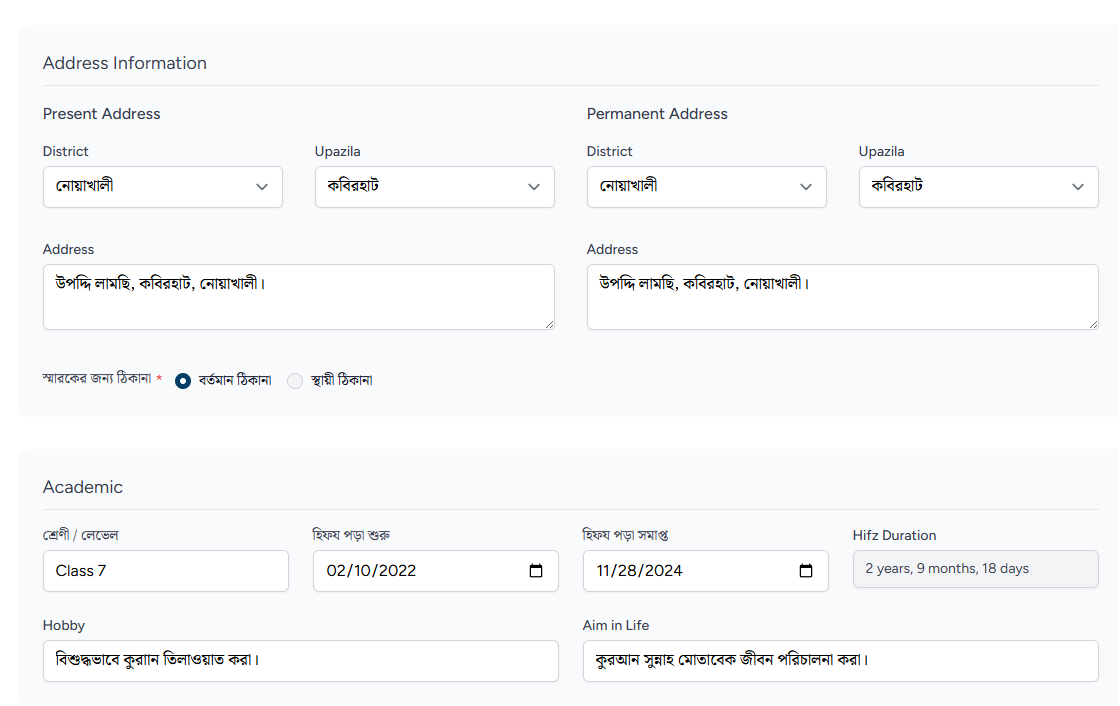Open the Permanent Address Upazila dropdown
The width and height of the screenshot is (1120, 706).
pos(978,187)
